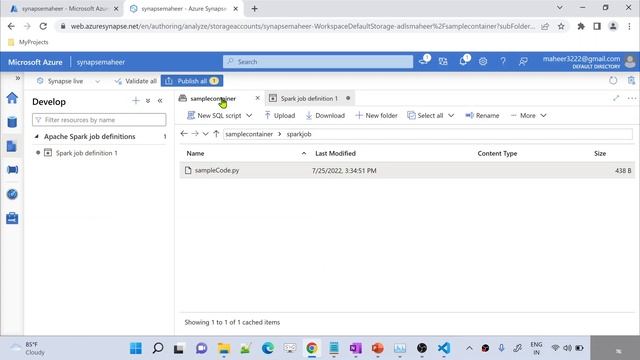
Task: Click Select all
Action: click(x=425, y=116)
